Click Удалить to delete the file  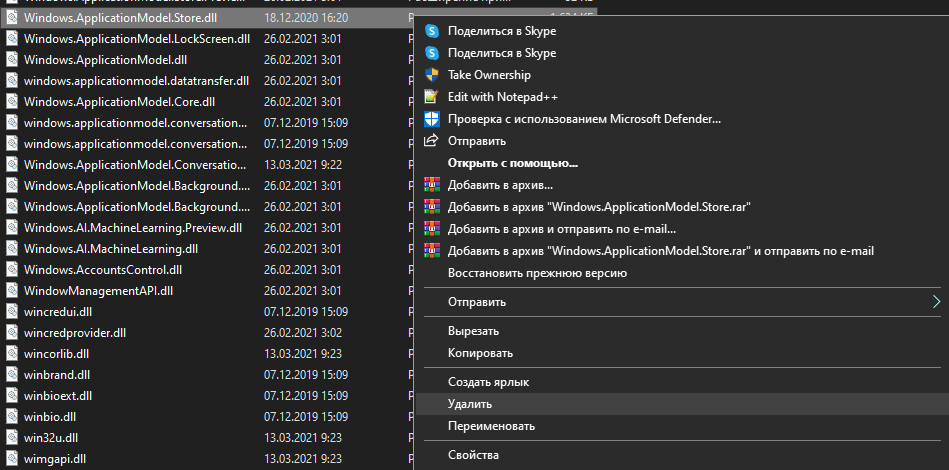pyautogui.click(x=470, y=403)
